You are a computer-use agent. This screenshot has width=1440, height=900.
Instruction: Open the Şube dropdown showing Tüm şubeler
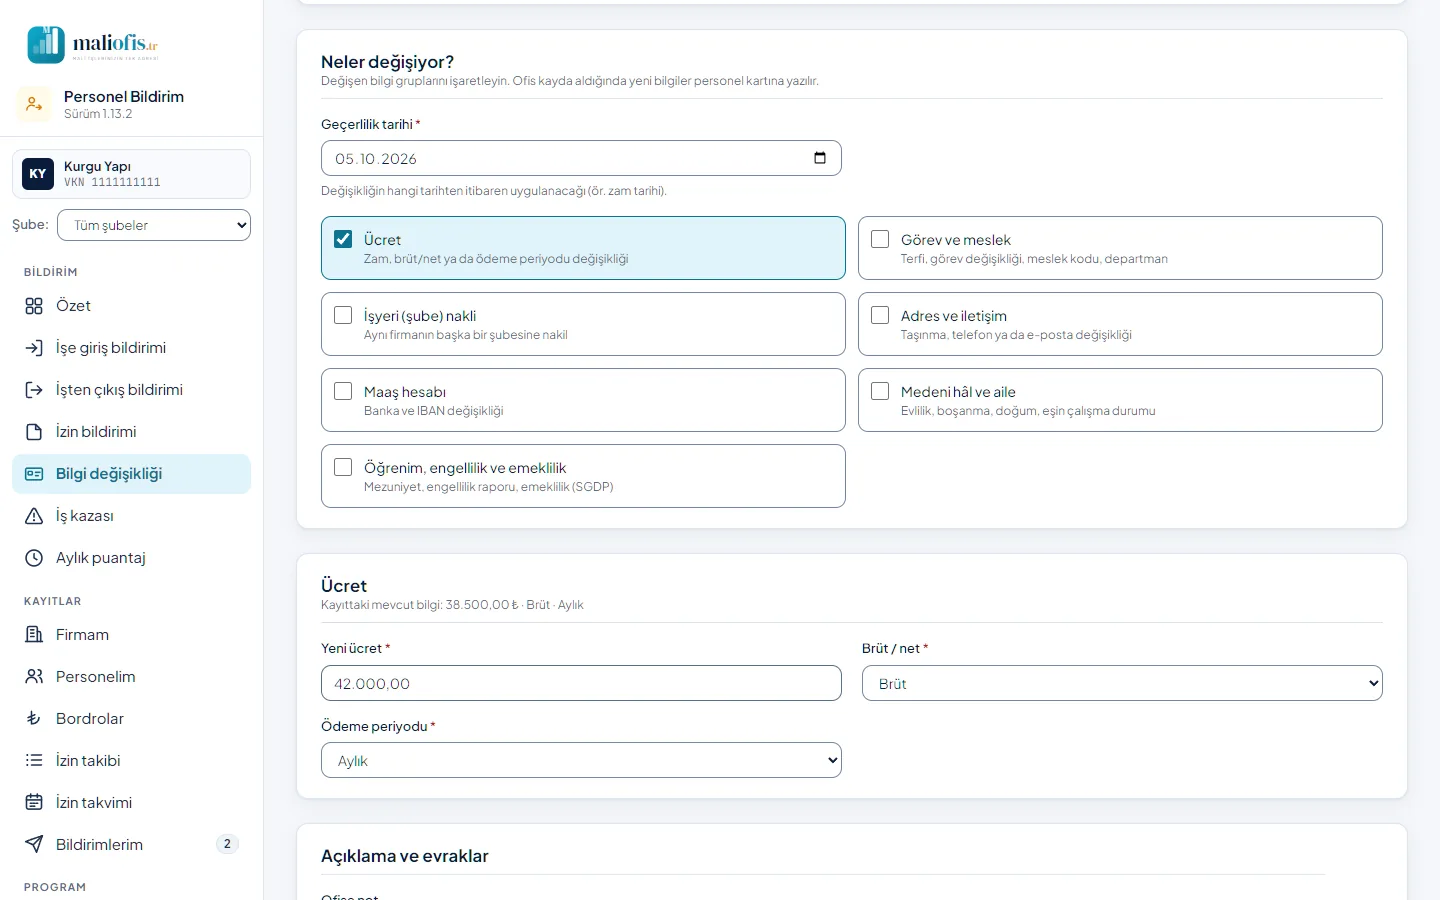[x=154, y=225]
